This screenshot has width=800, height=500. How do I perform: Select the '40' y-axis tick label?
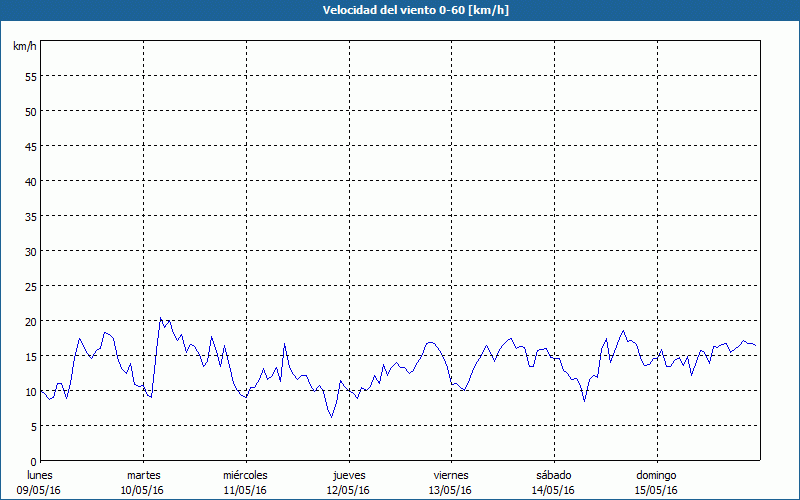click(30, 181)
